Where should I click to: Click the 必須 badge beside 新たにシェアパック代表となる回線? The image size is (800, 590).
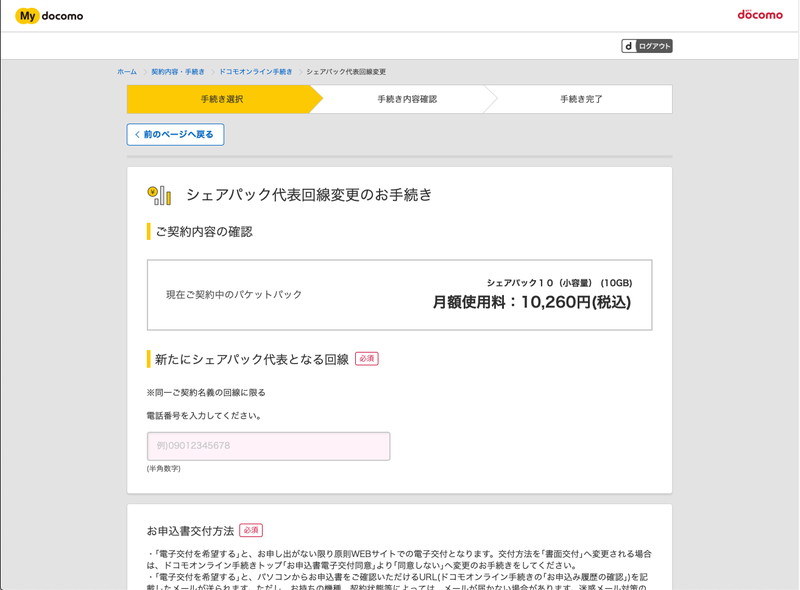click(367, 358)
